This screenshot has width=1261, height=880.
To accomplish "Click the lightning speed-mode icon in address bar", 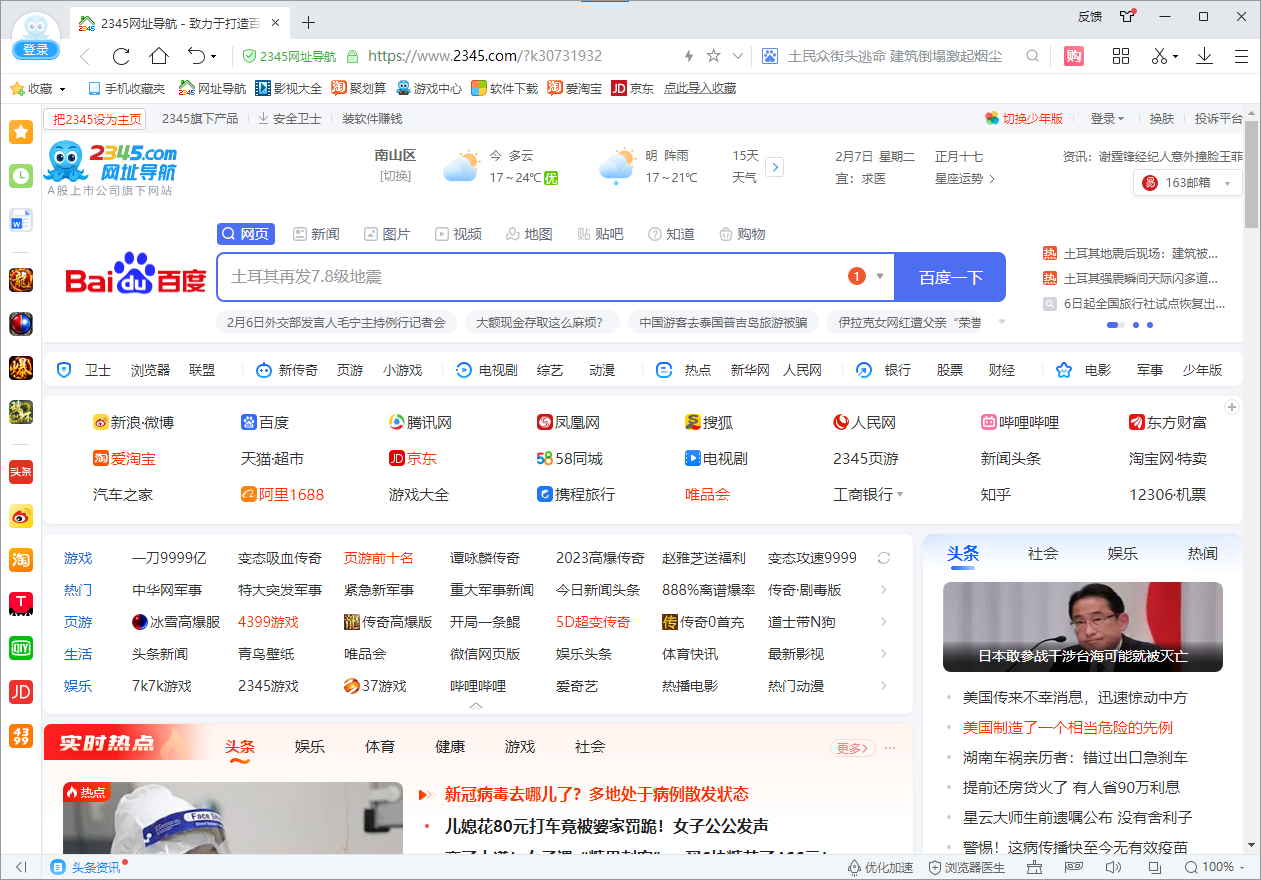I will (688, 56).
